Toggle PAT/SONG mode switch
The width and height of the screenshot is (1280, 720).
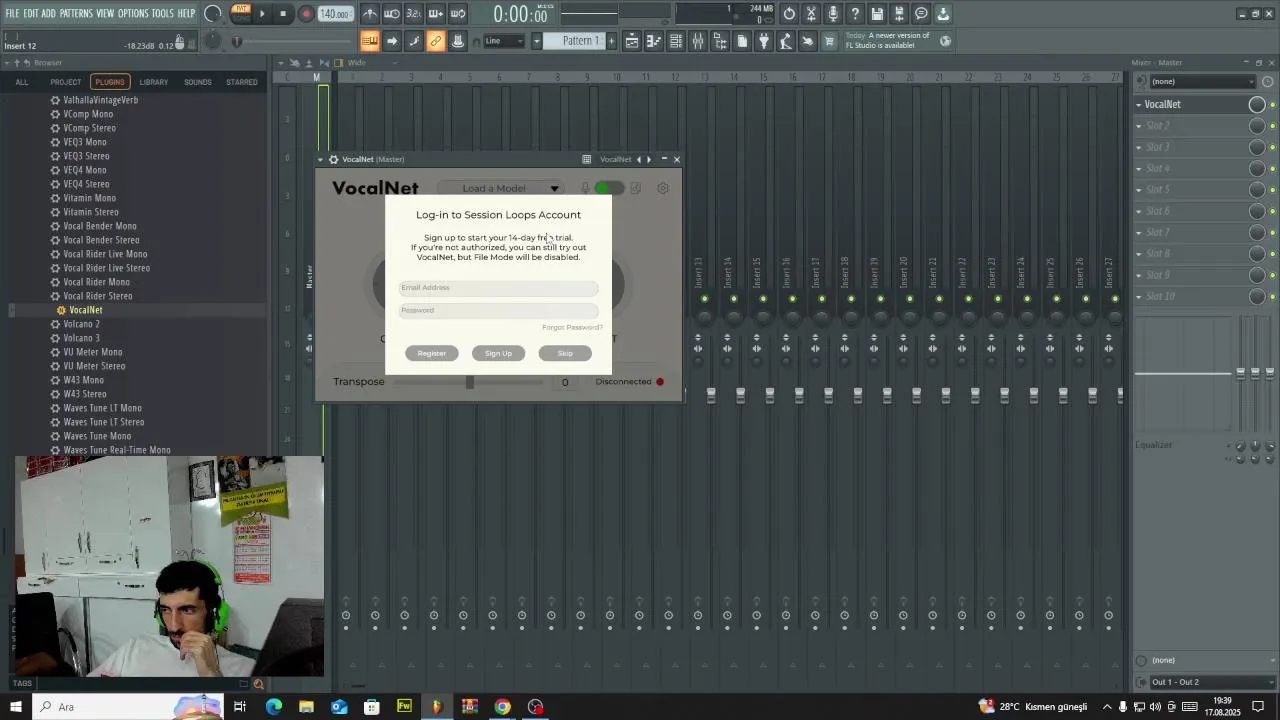coord(241,13)
